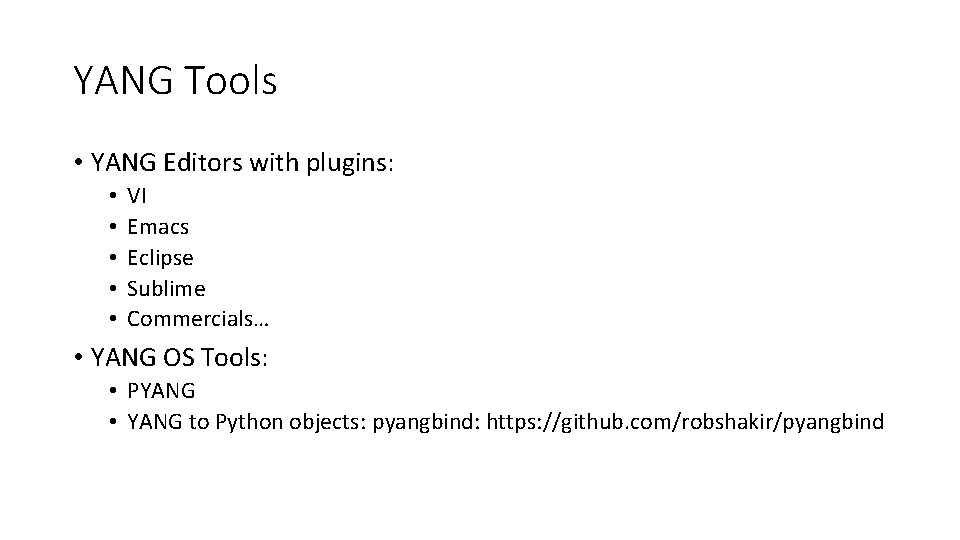Click the bullet point before "Sublime"
The height and width of the screenshot is (540, 960).
[115, 290]
